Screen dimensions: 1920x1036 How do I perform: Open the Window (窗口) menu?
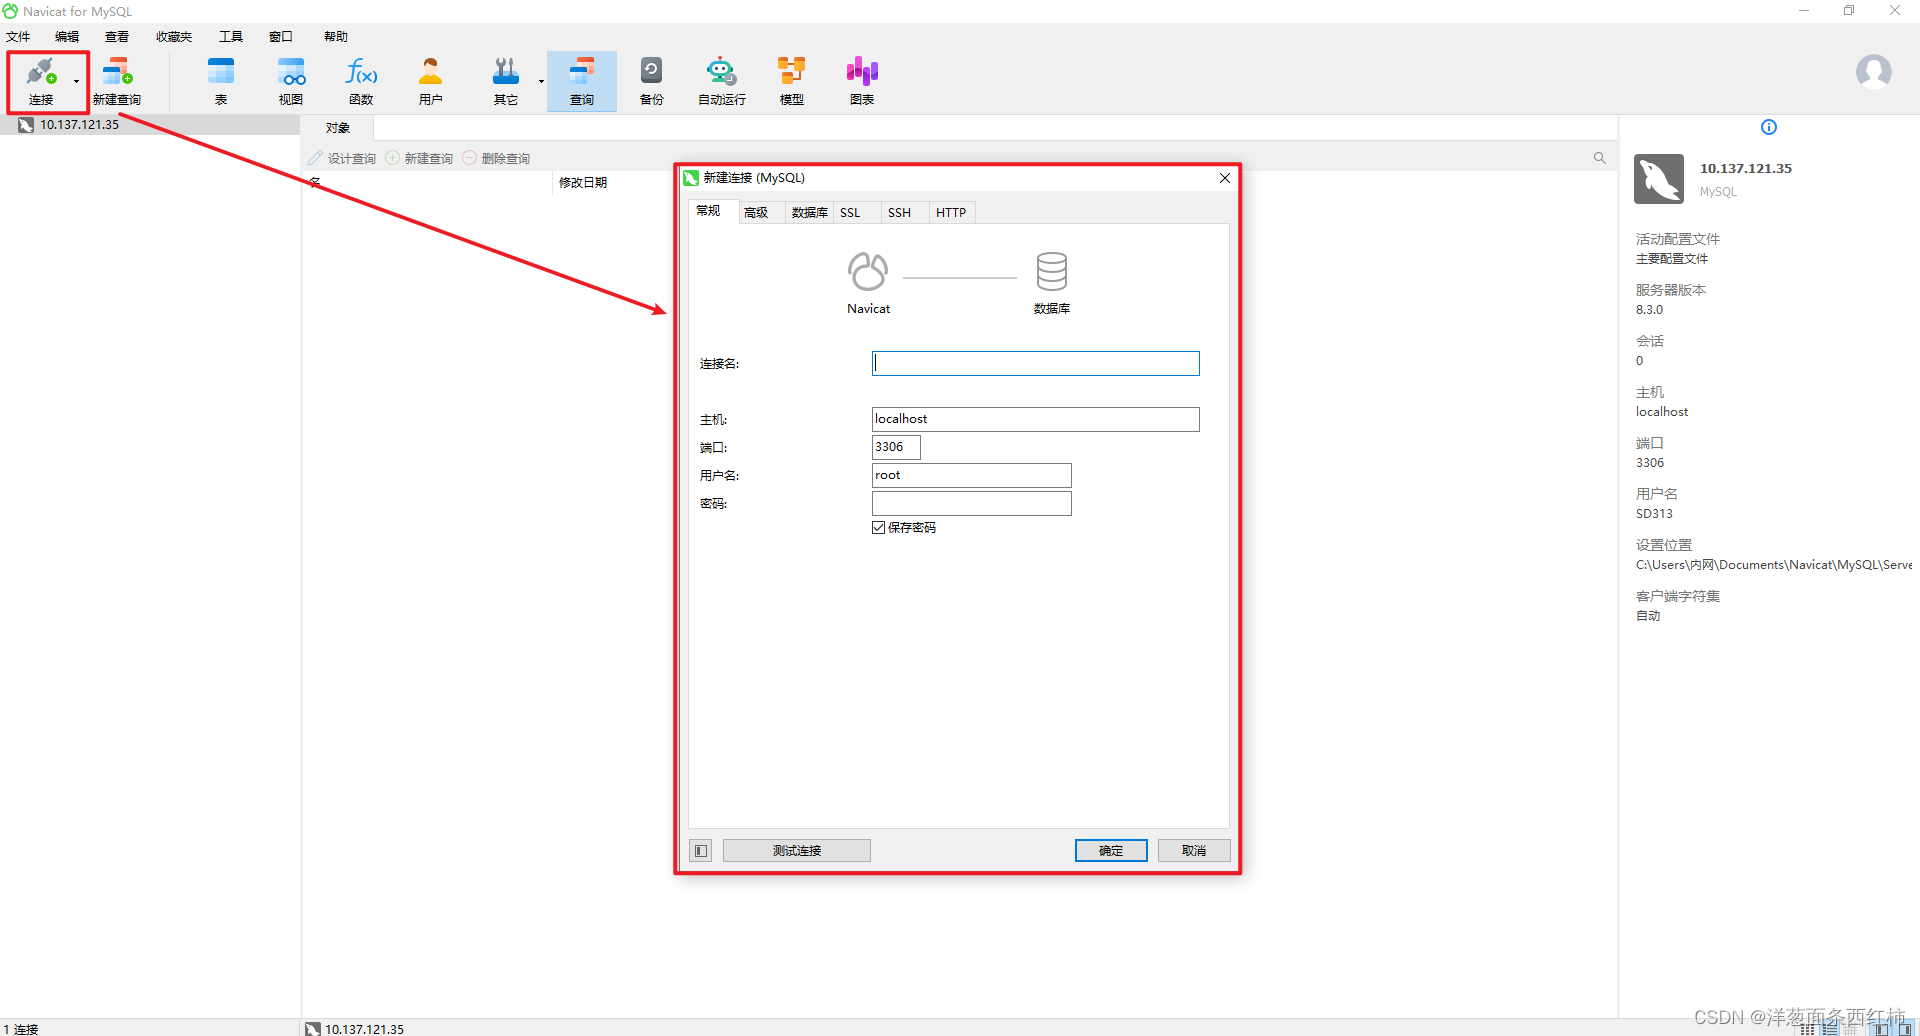[281, 37]
